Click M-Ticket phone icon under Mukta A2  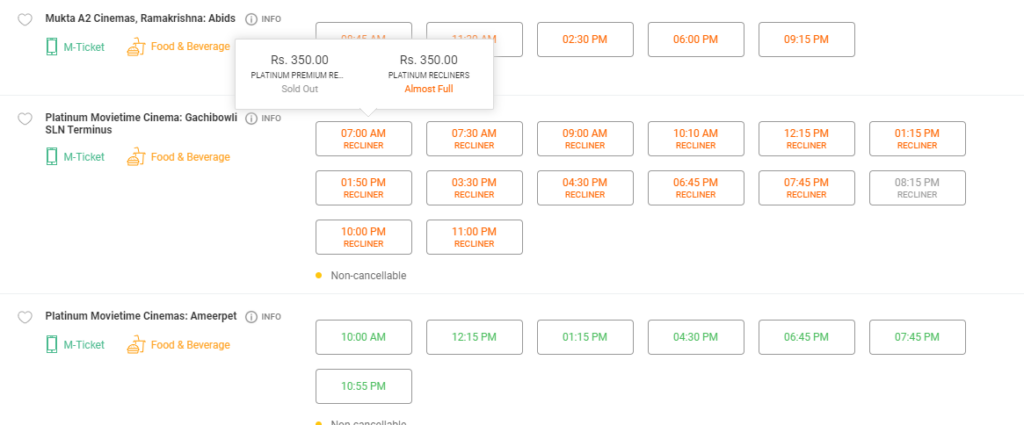[x=52, y=47]
